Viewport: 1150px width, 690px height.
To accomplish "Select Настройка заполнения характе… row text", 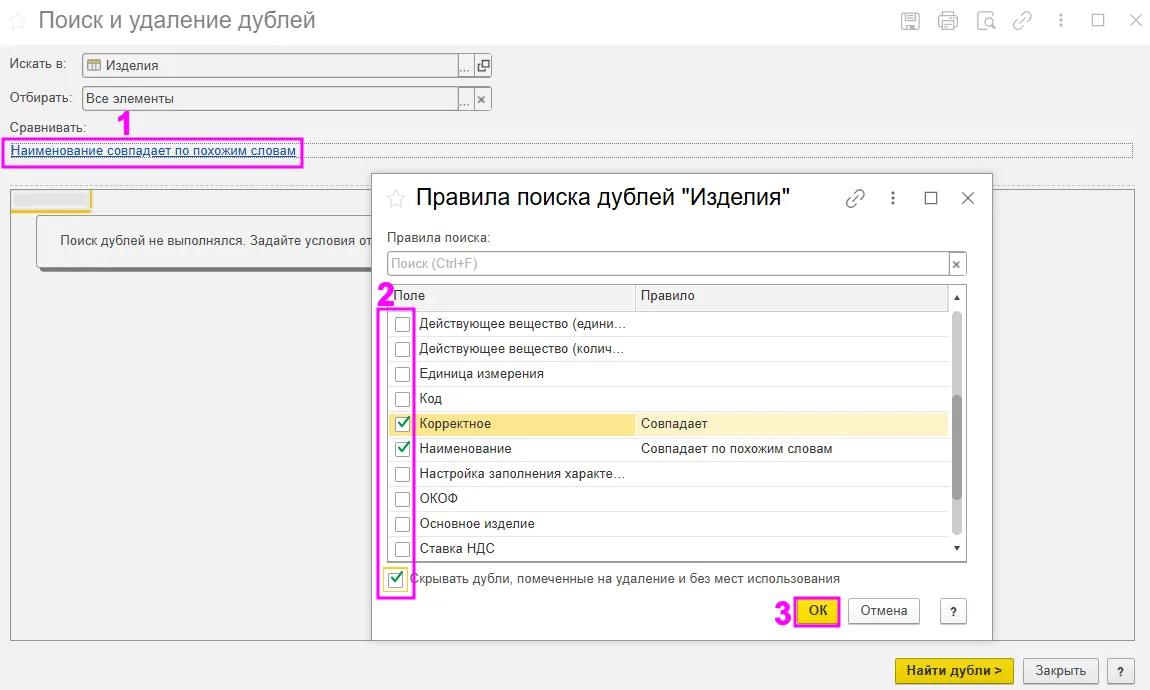I will [522, 474].
